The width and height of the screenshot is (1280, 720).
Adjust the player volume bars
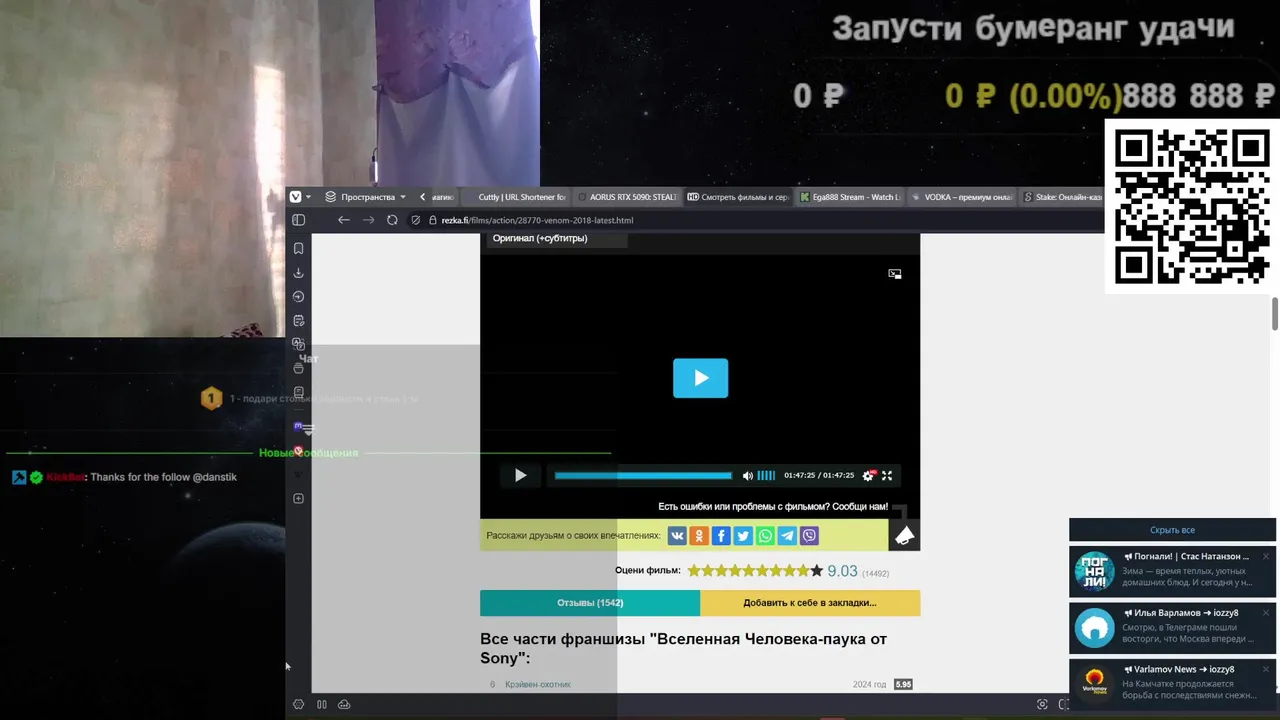click(766, 476)
